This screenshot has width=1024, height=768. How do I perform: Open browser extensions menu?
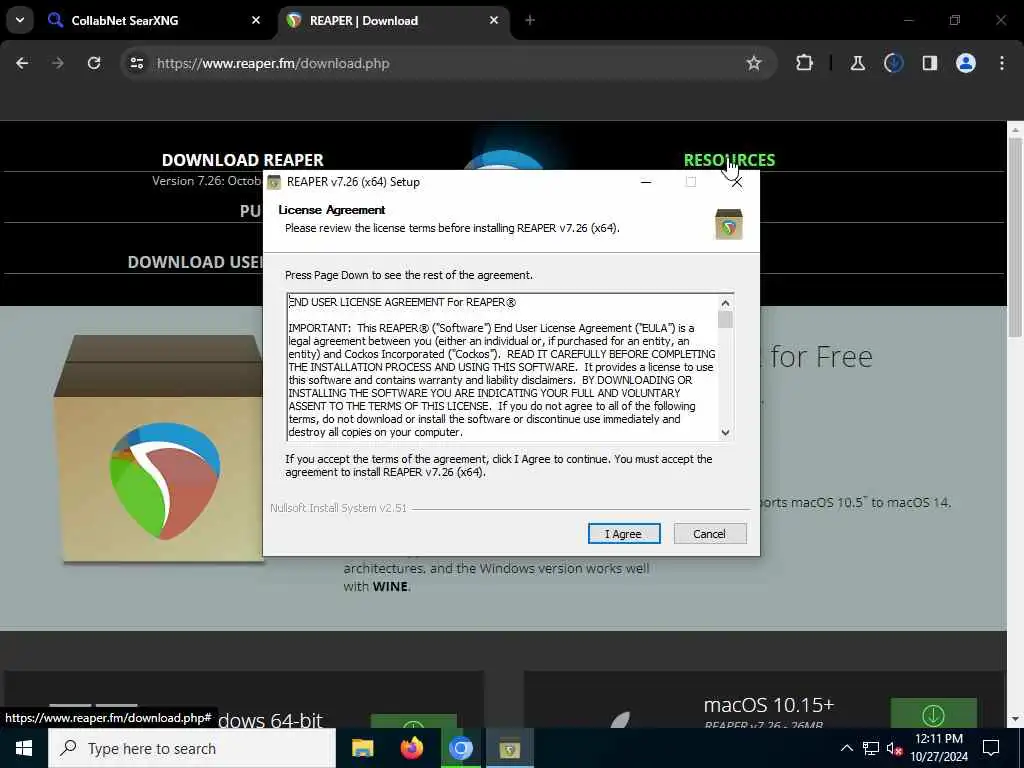pos(804,63)
